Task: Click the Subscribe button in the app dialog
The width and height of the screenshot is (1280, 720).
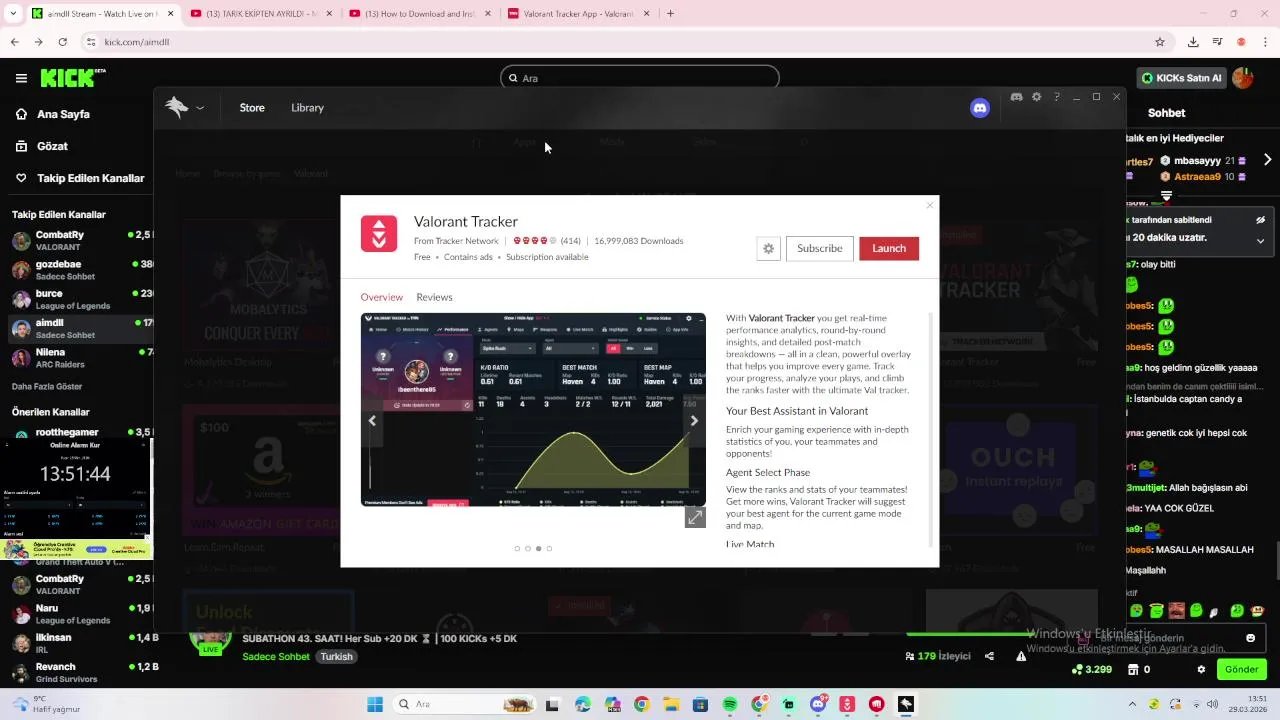Action: (x=819, y=248)
